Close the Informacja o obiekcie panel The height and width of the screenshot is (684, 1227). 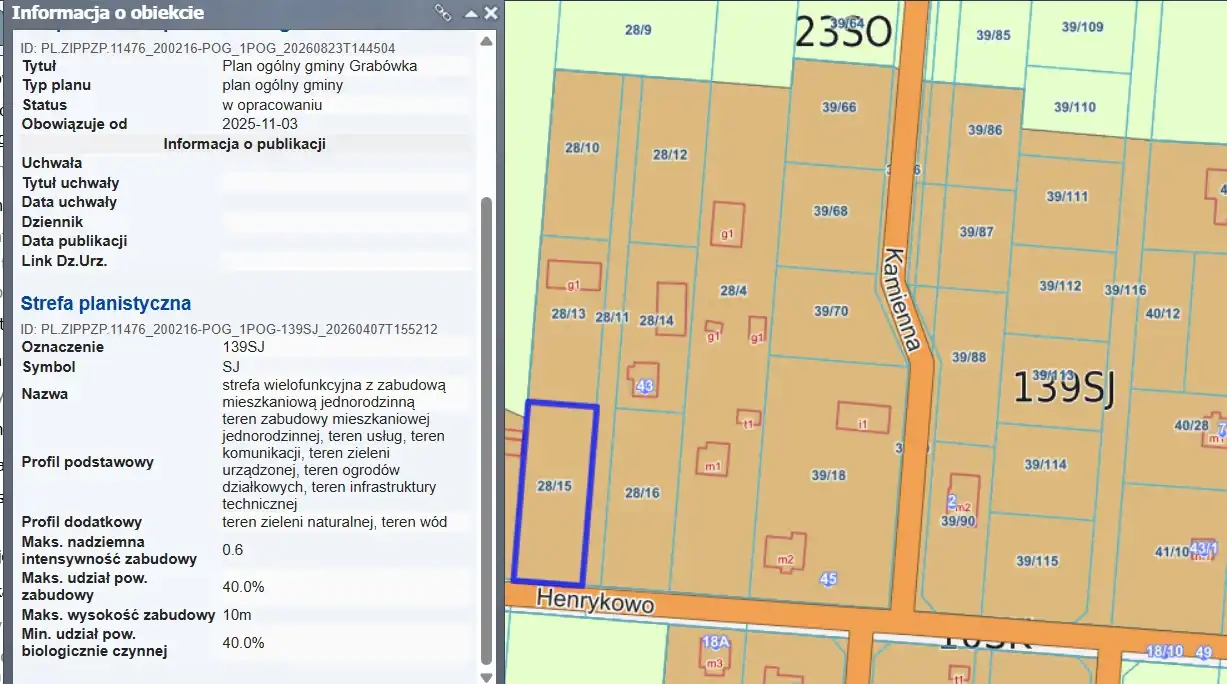[x=490, y=13]
